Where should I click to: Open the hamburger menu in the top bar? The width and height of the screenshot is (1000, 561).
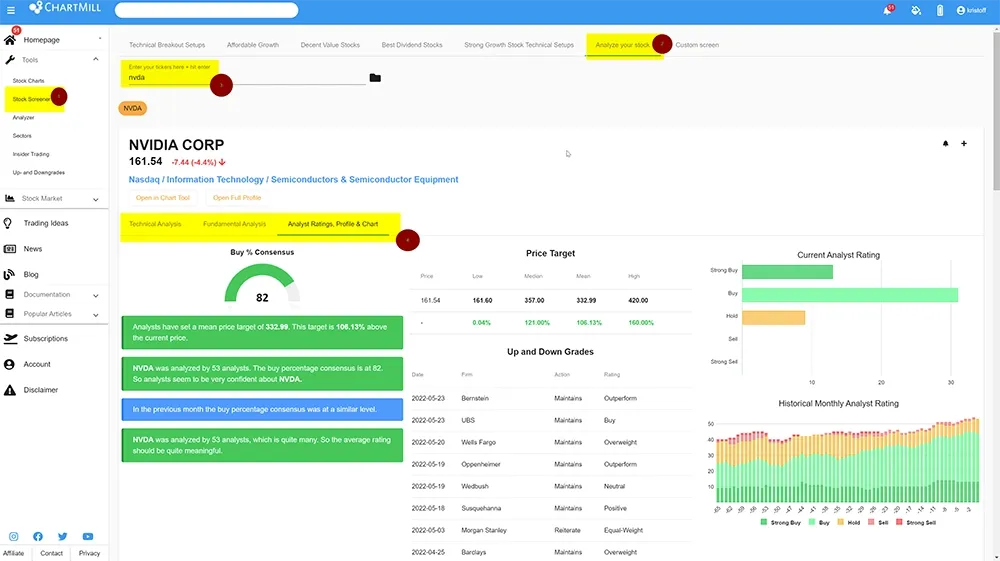click(x=11, y=10)
